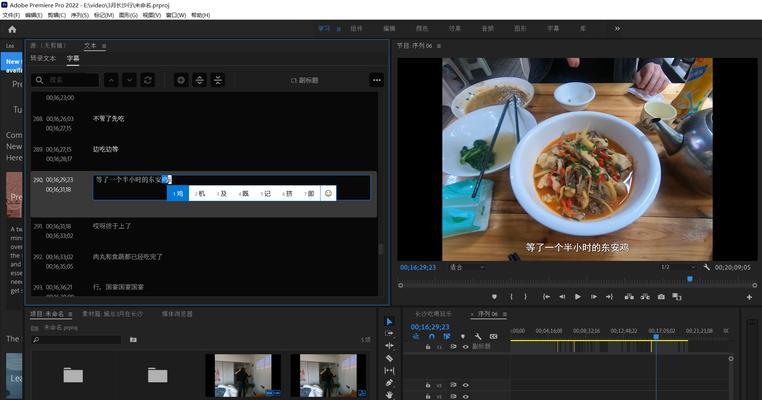Switch to the 转录文本 tab
Viewport: 762px width, 400px height.
click(43, 58)
